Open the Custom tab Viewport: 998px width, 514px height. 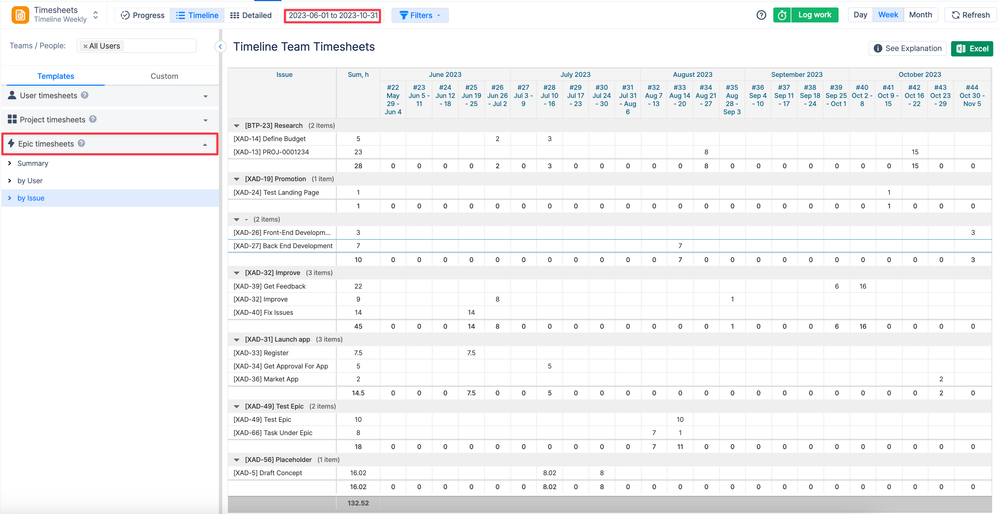pos(164,76)
